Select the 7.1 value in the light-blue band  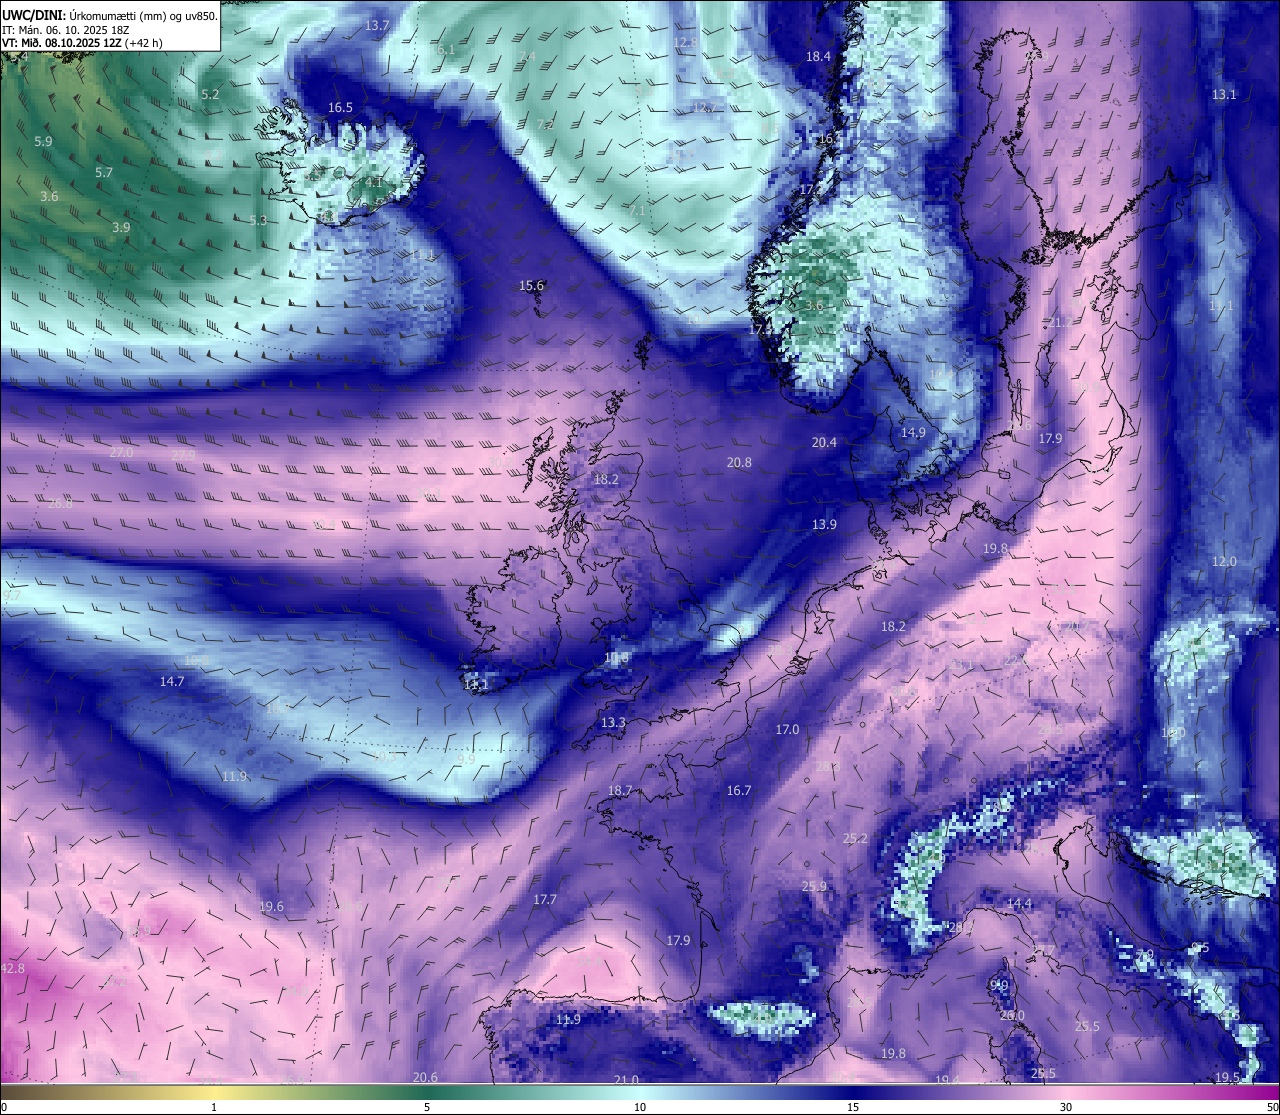point(637,211)
